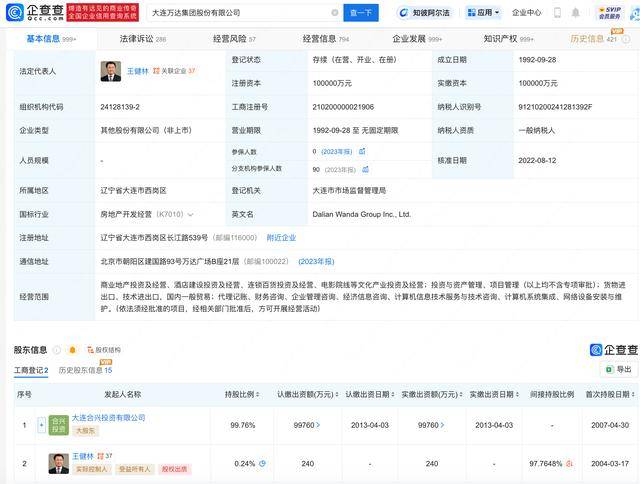
Task: Switch to 历史信息 tab
Action: [x=593, y=39]
